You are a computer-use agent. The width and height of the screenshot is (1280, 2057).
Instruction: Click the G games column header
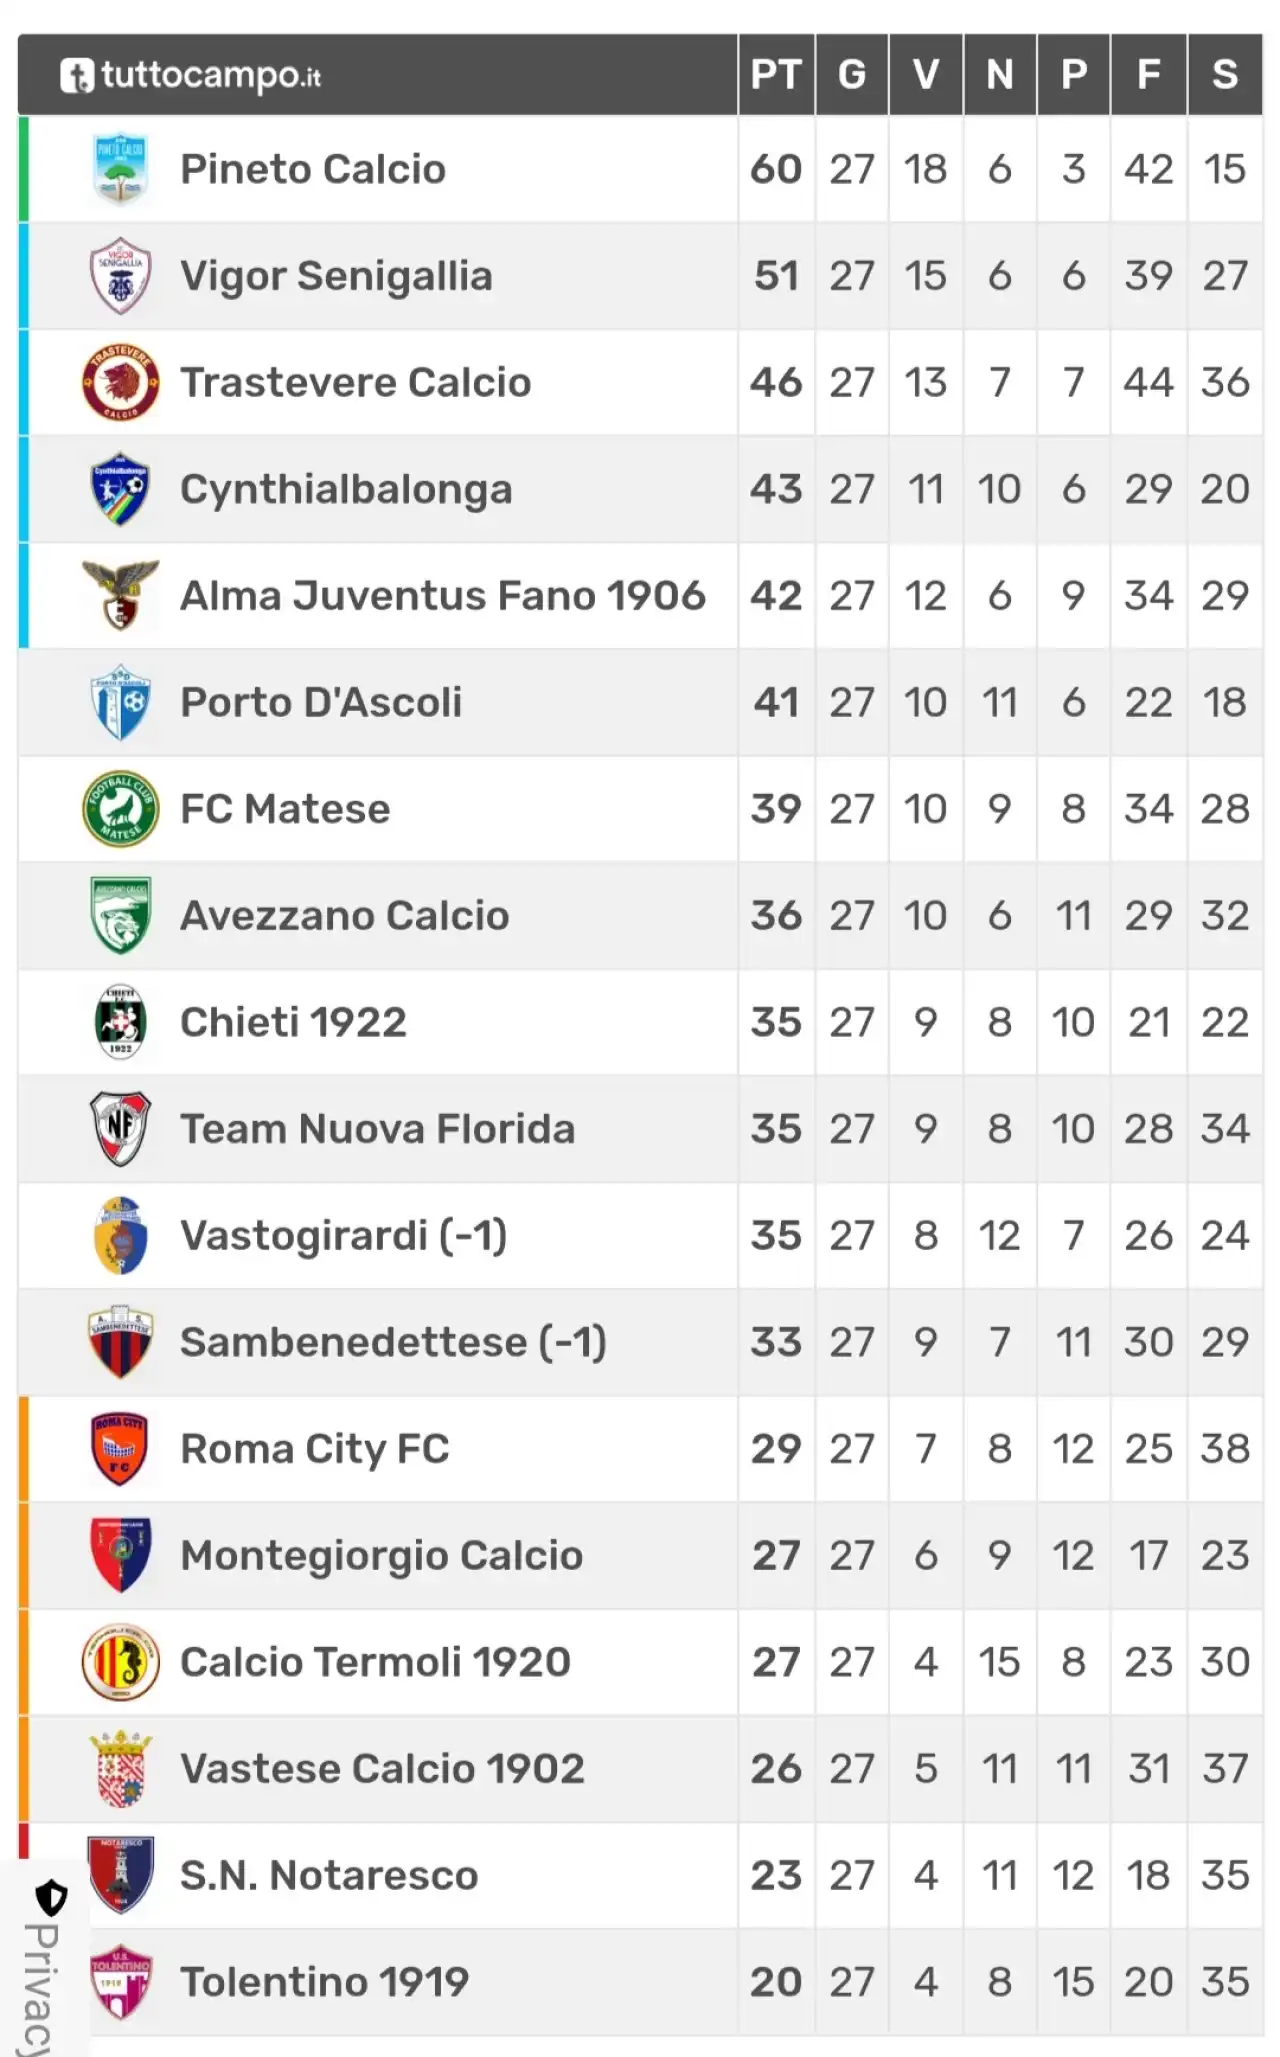[852, 75]
